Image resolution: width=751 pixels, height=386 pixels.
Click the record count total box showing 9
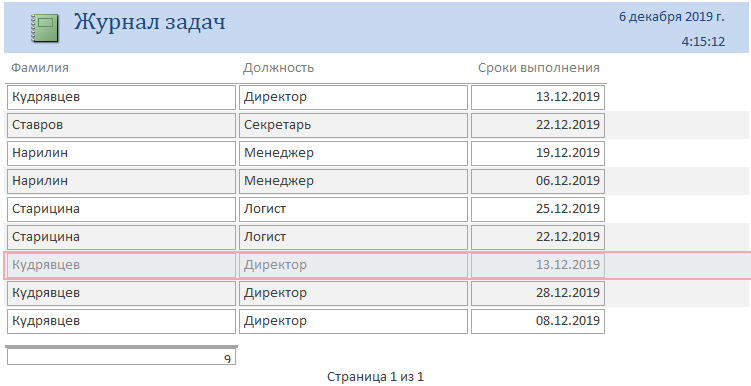121,357
